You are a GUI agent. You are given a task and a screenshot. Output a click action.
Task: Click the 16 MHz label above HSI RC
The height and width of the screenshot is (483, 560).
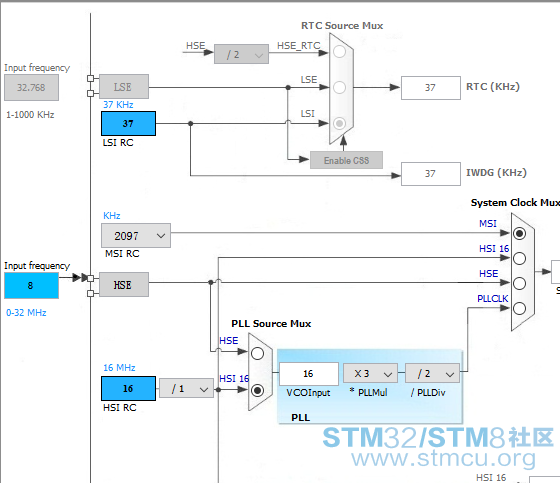pos(119,368)
